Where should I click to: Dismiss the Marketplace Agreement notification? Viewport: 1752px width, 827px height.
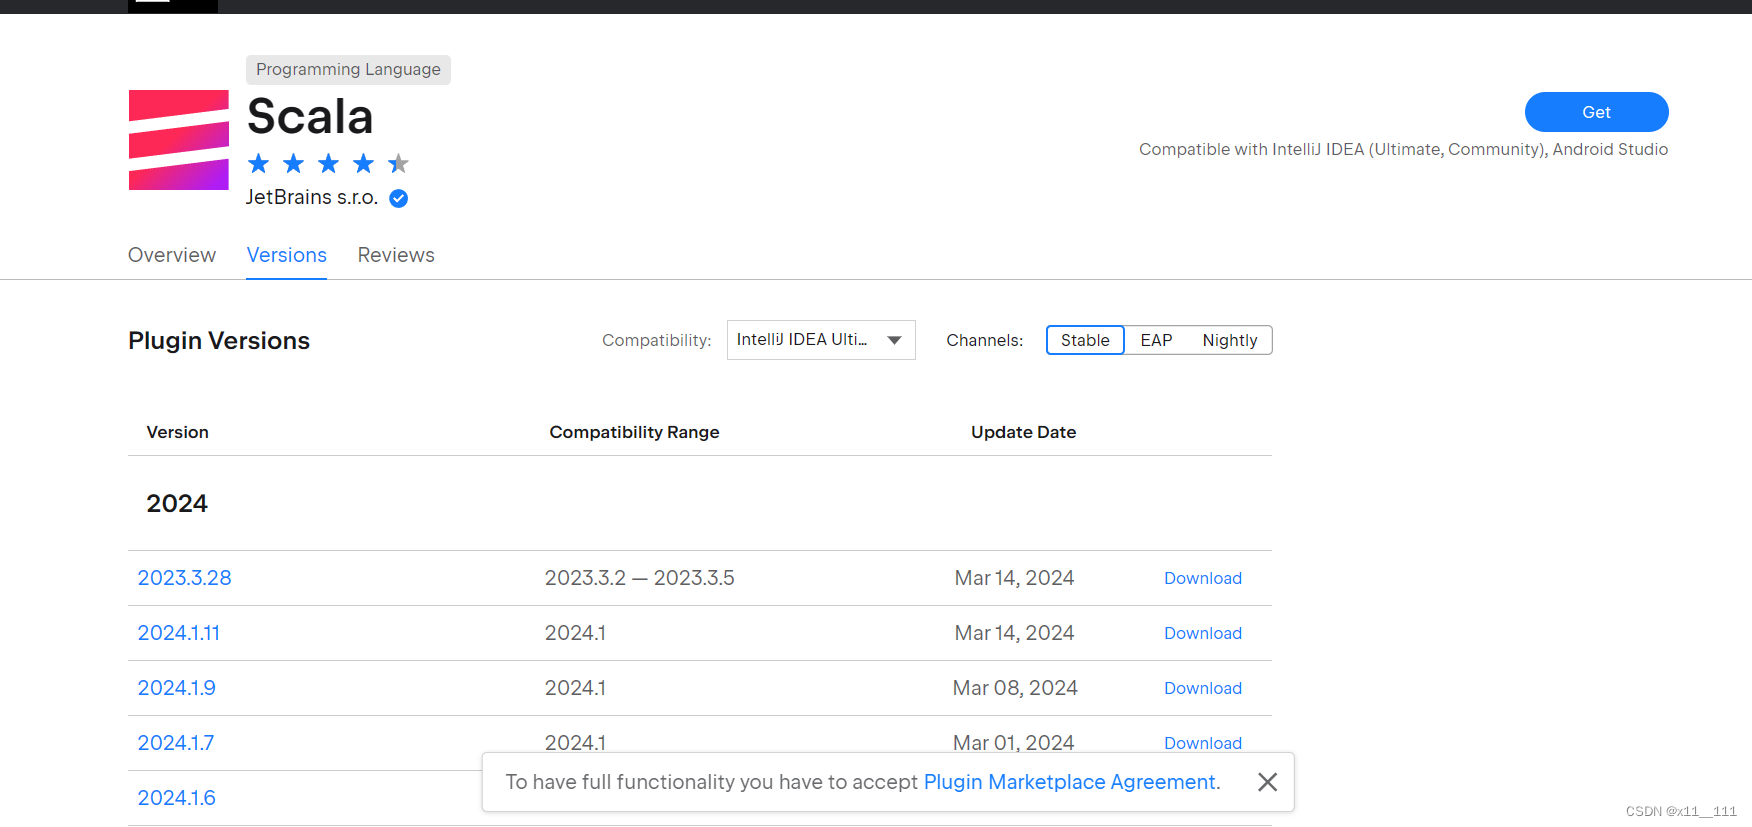pyautogui.click(x=1267, y=782)
